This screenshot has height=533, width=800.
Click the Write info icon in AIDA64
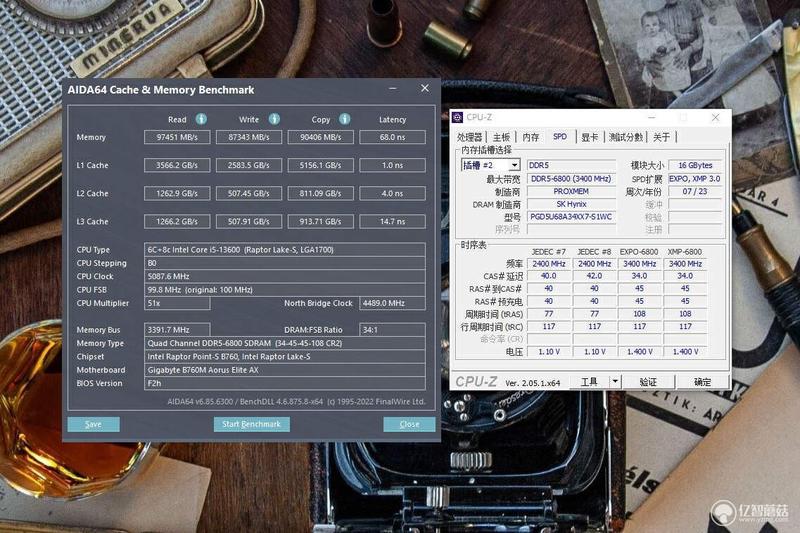click(274, 119)
